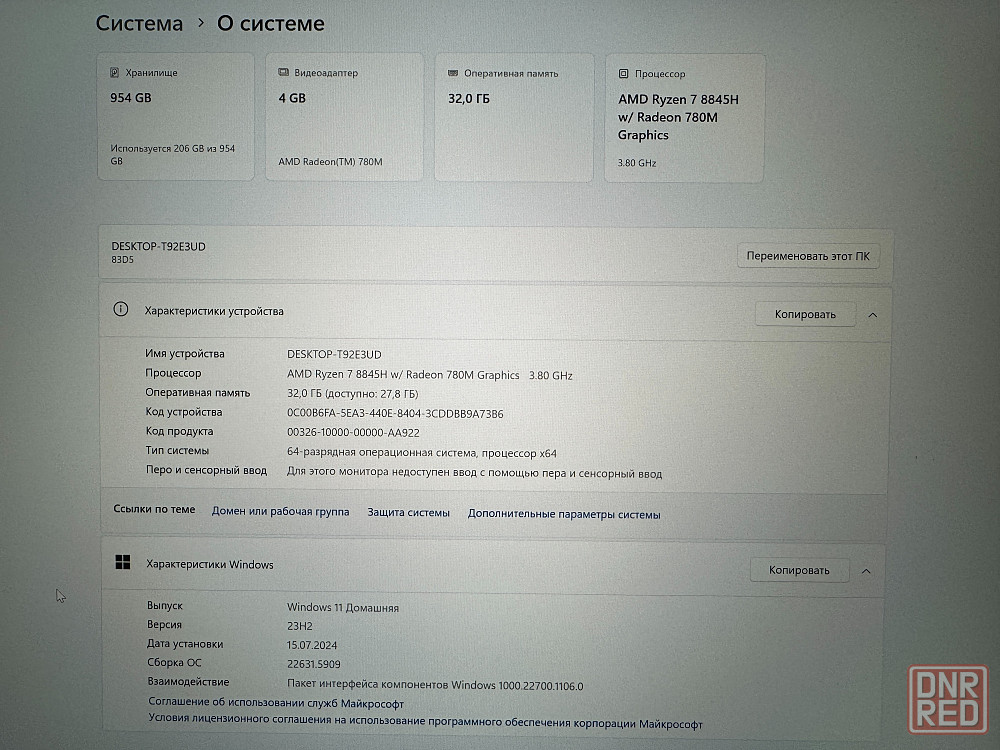Click the storage drive icon beside Хранилище
Screen dimensions: 1000x750
pos(116,73)
